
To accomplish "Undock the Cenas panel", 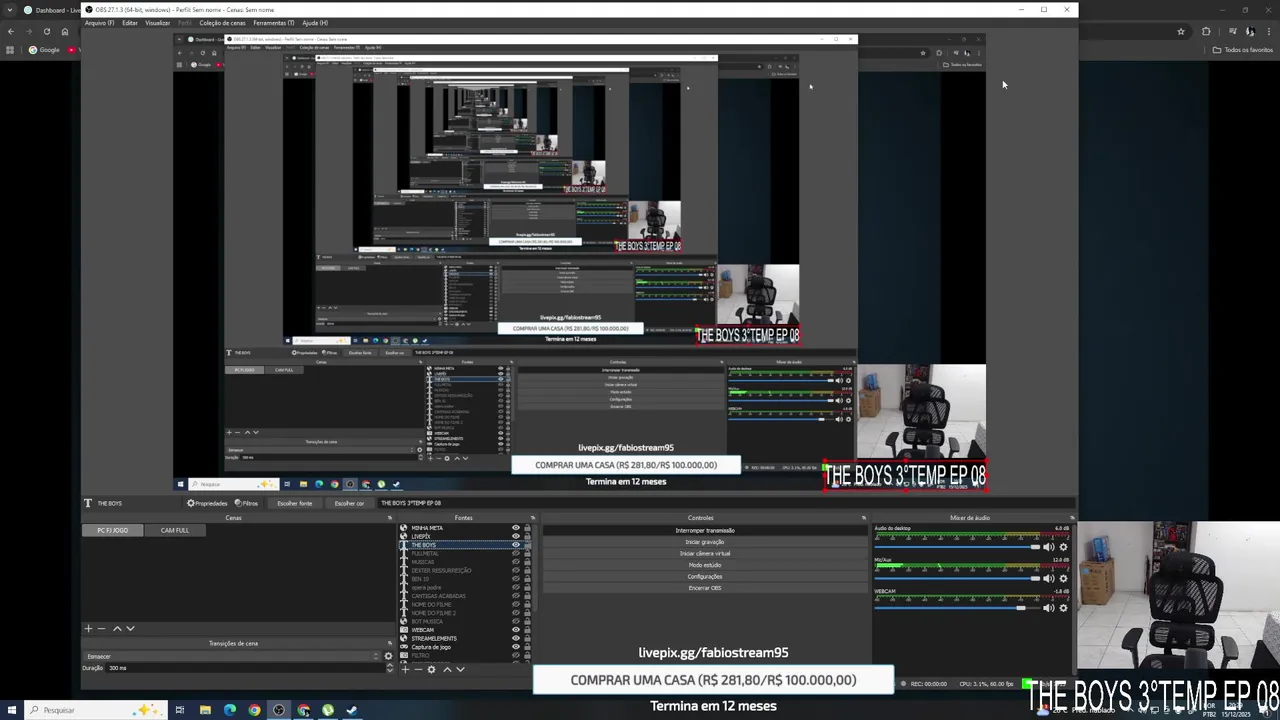I will [389, 518].
